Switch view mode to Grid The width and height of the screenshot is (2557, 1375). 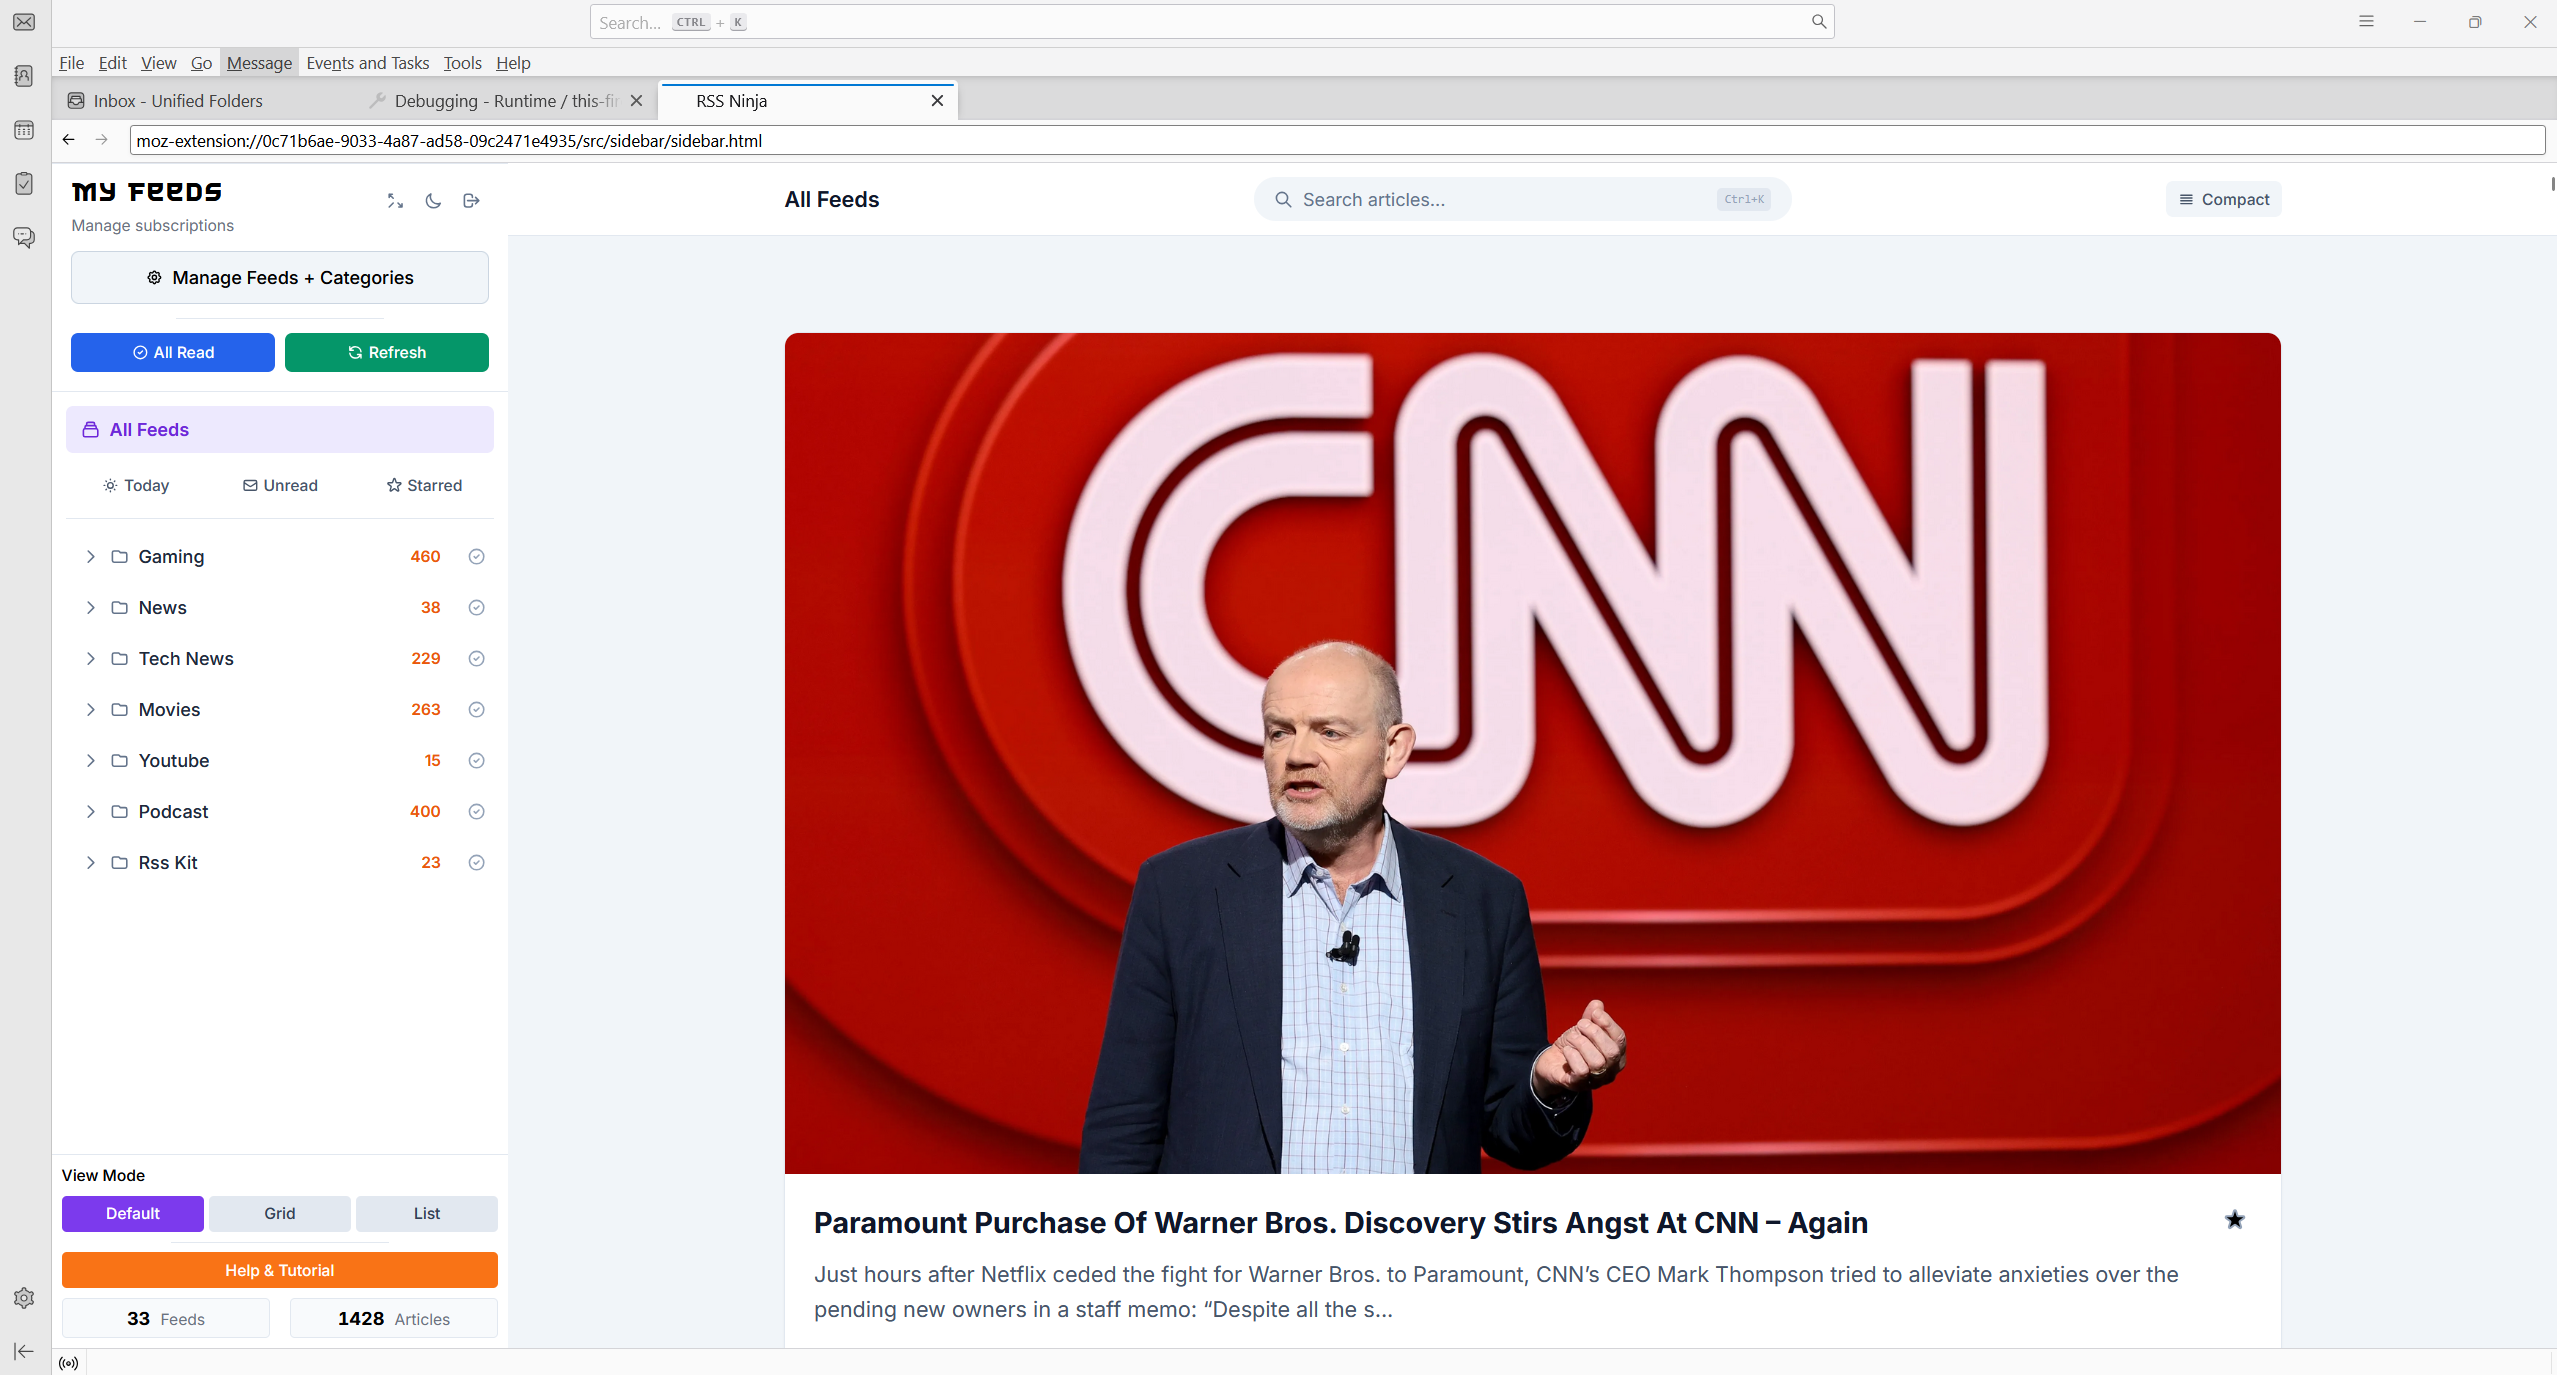pos(279,1213)
